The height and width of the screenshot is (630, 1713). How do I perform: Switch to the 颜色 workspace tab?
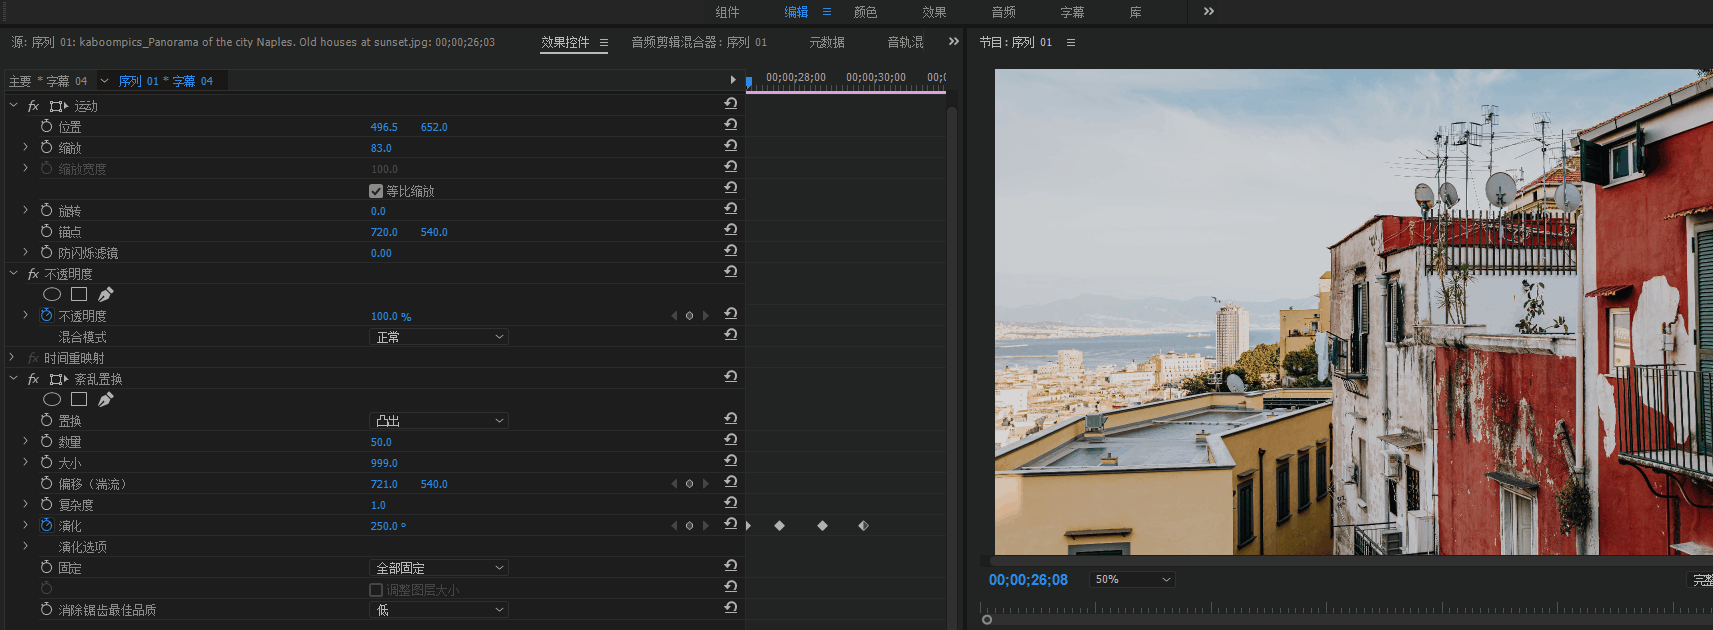865,12
